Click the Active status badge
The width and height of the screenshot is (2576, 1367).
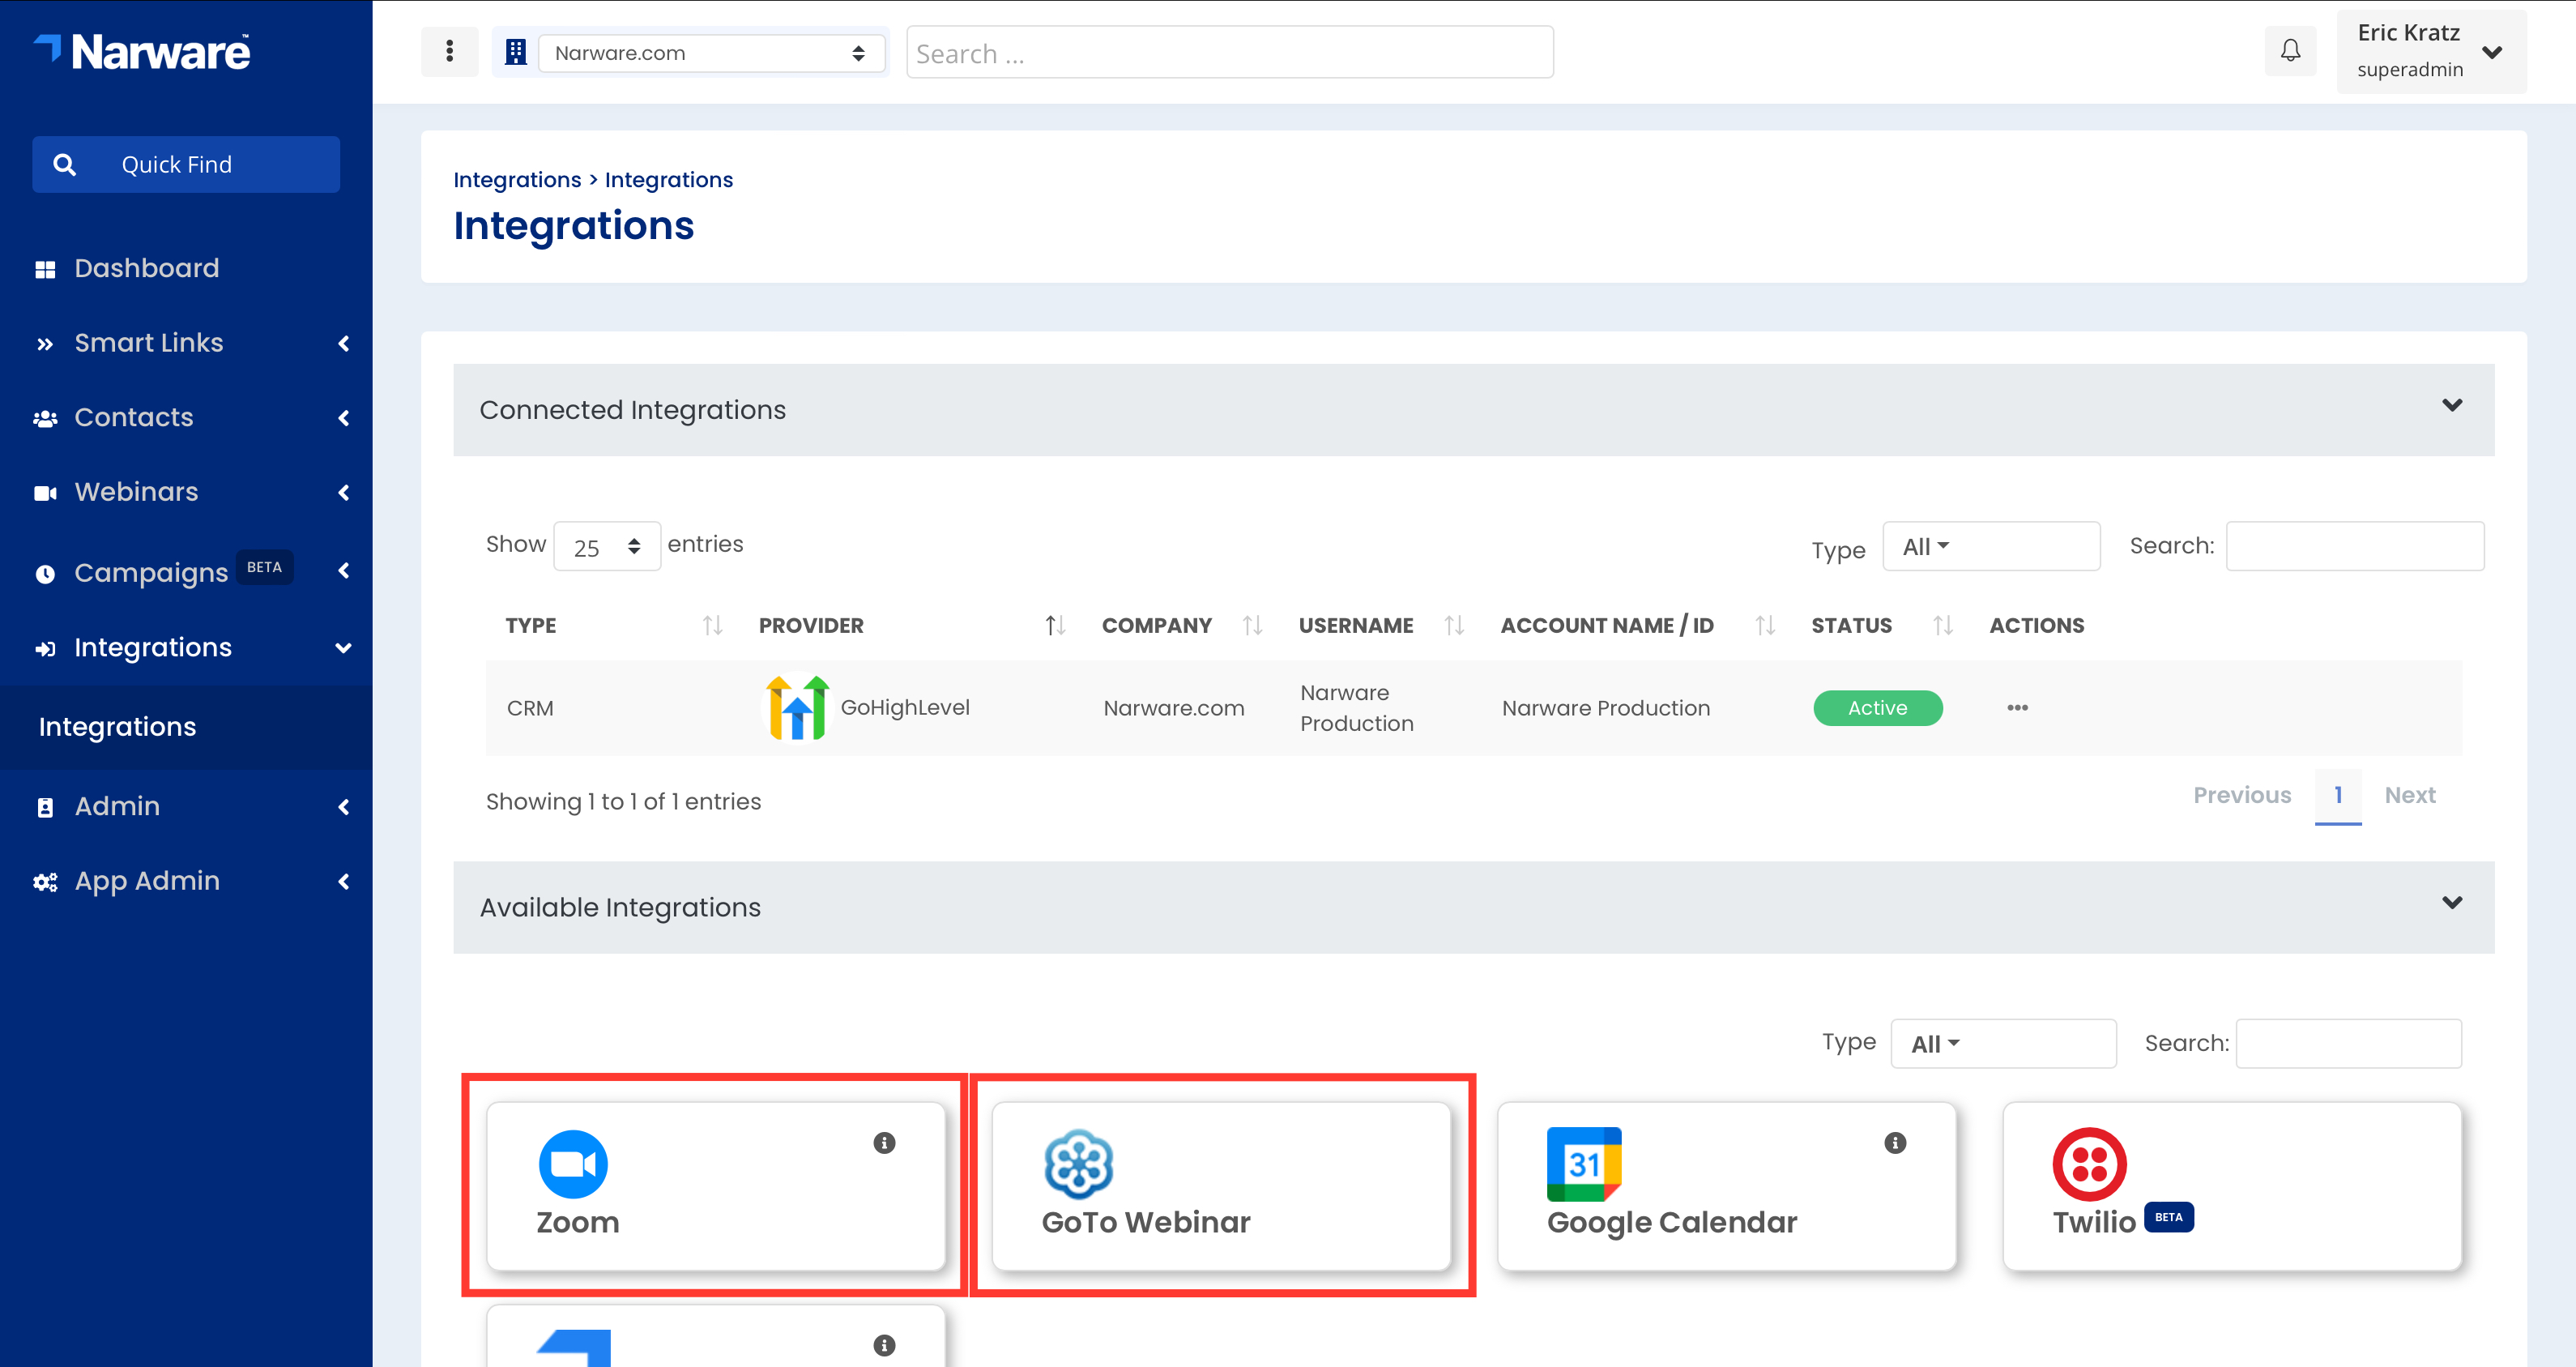coord(1878,708)
